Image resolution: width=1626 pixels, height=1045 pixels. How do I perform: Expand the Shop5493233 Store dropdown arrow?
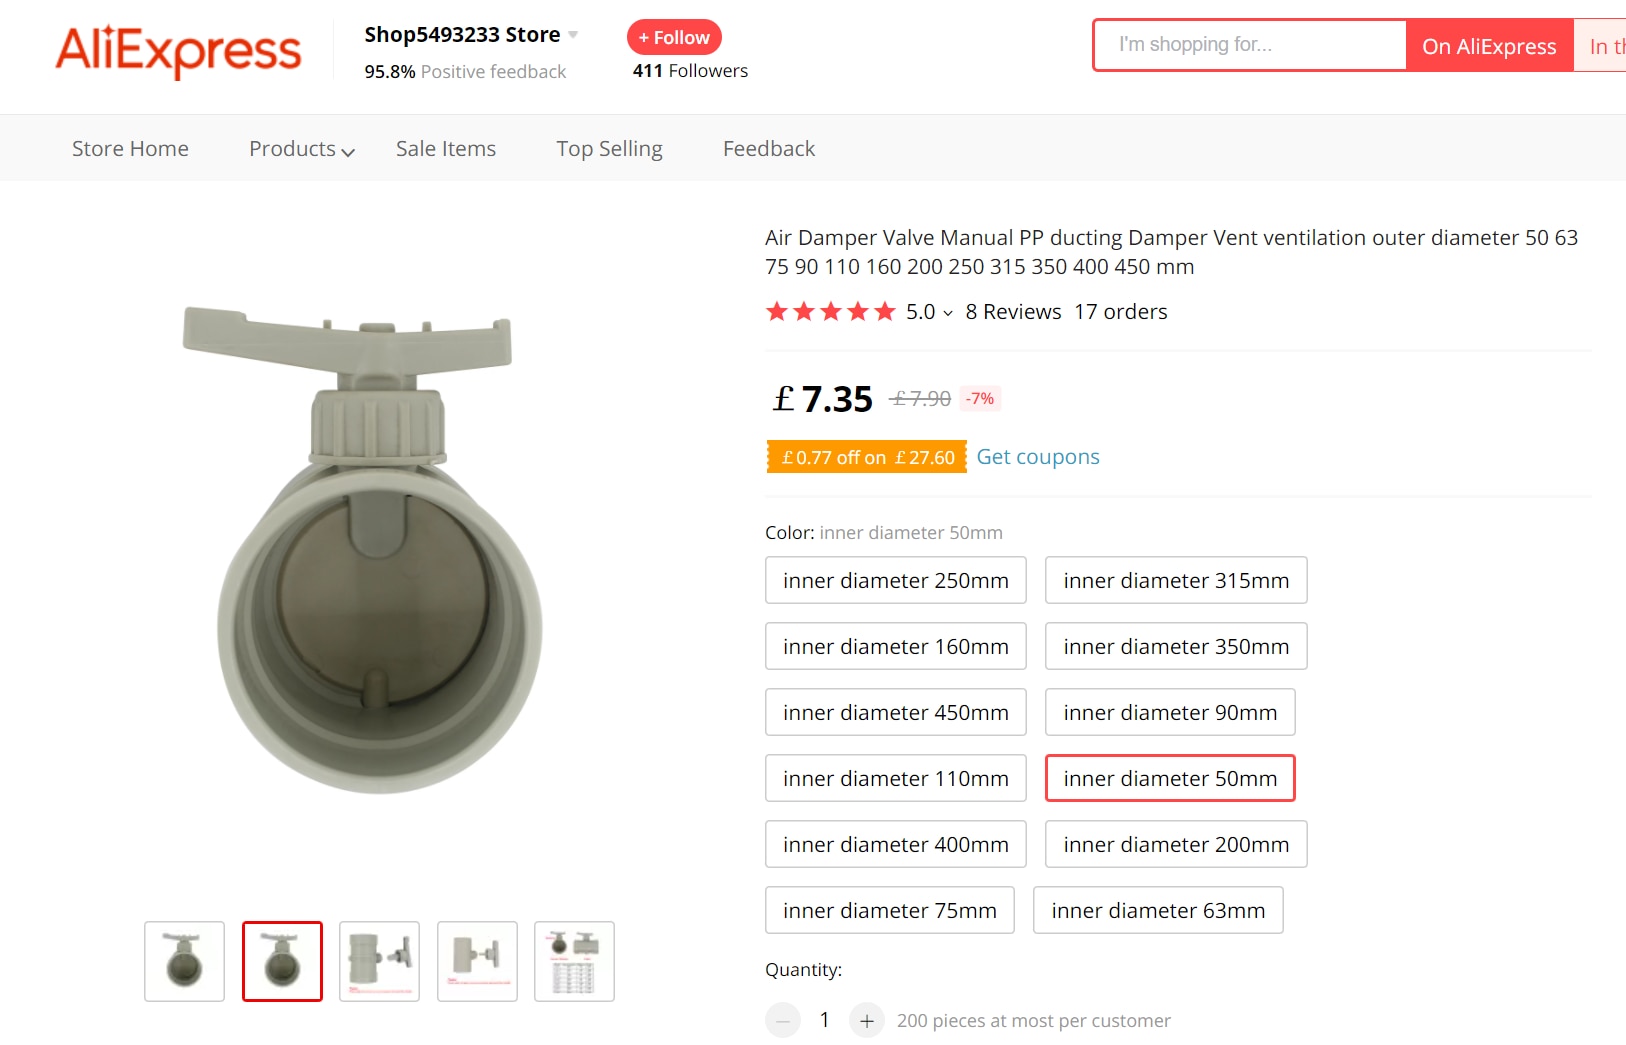coord(573,35)
